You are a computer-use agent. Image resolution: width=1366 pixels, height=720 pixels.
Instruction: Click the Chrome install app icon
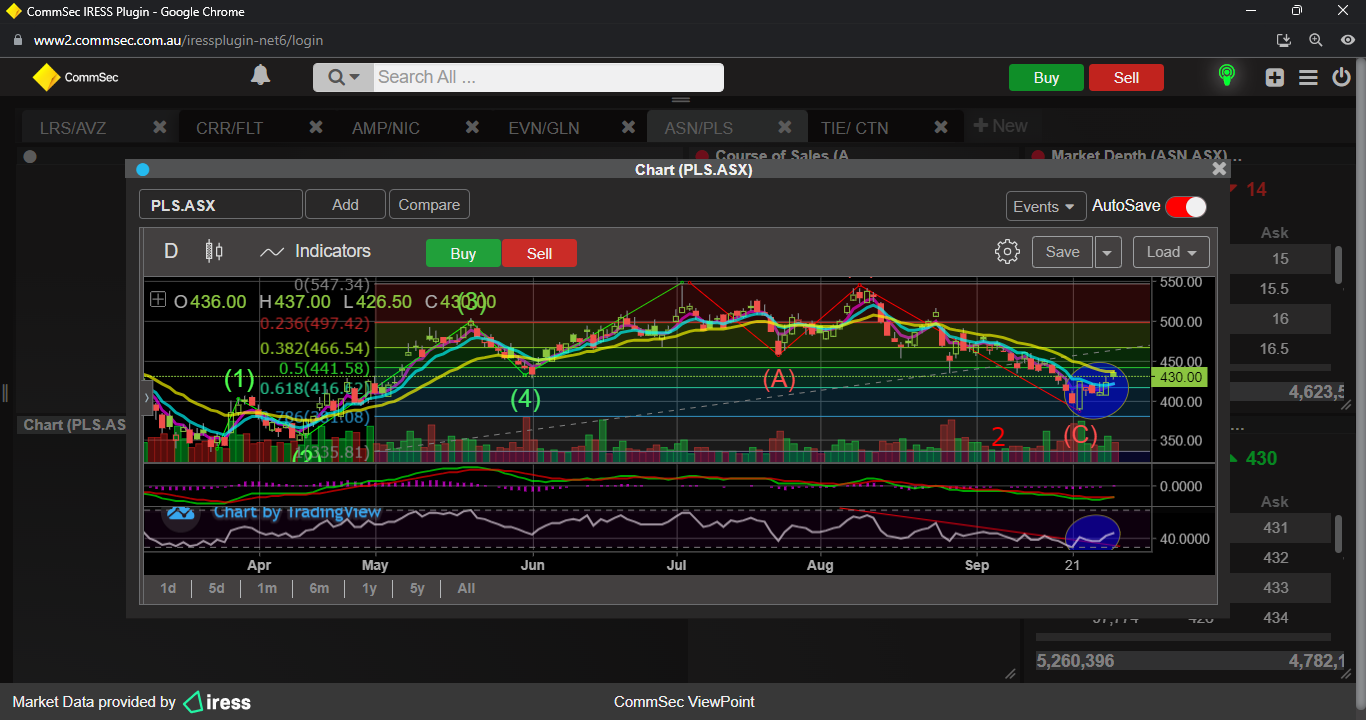click(x=1284, y=40)
